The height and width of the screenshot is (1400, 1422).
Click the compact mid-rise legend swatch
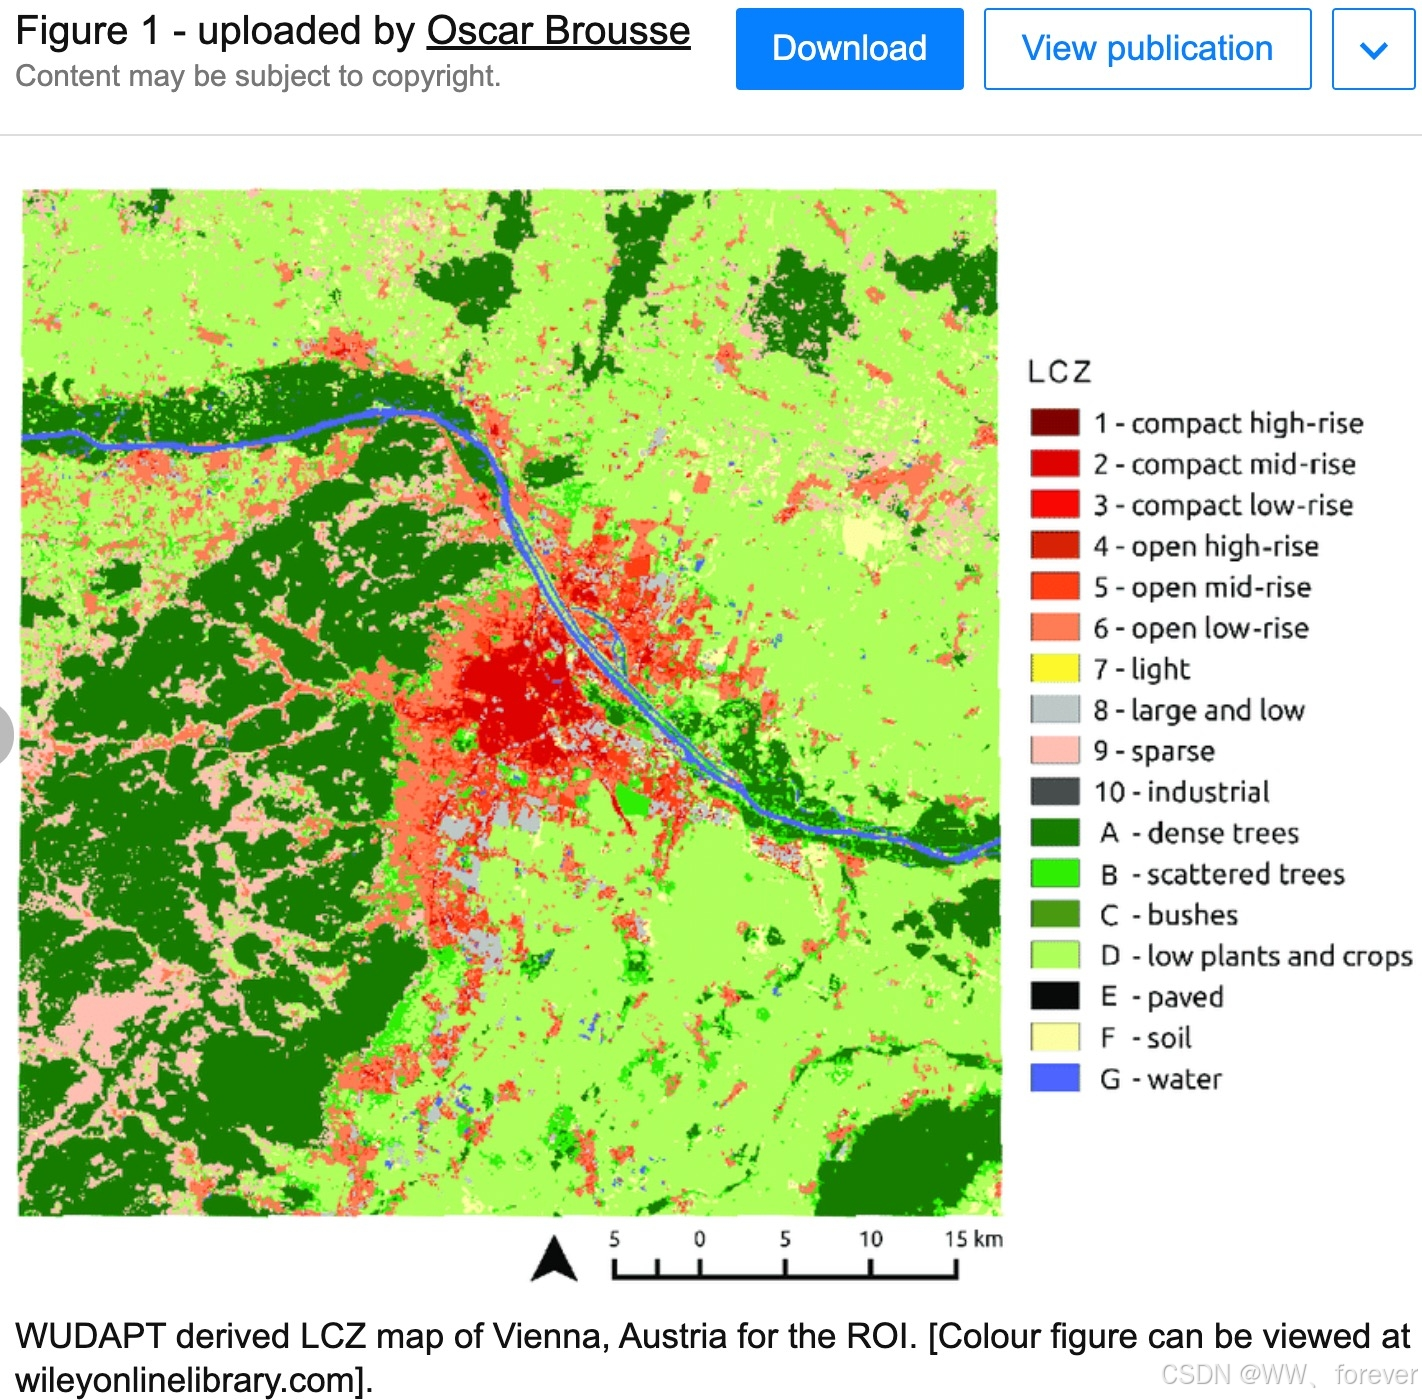tap(1055, 463)
